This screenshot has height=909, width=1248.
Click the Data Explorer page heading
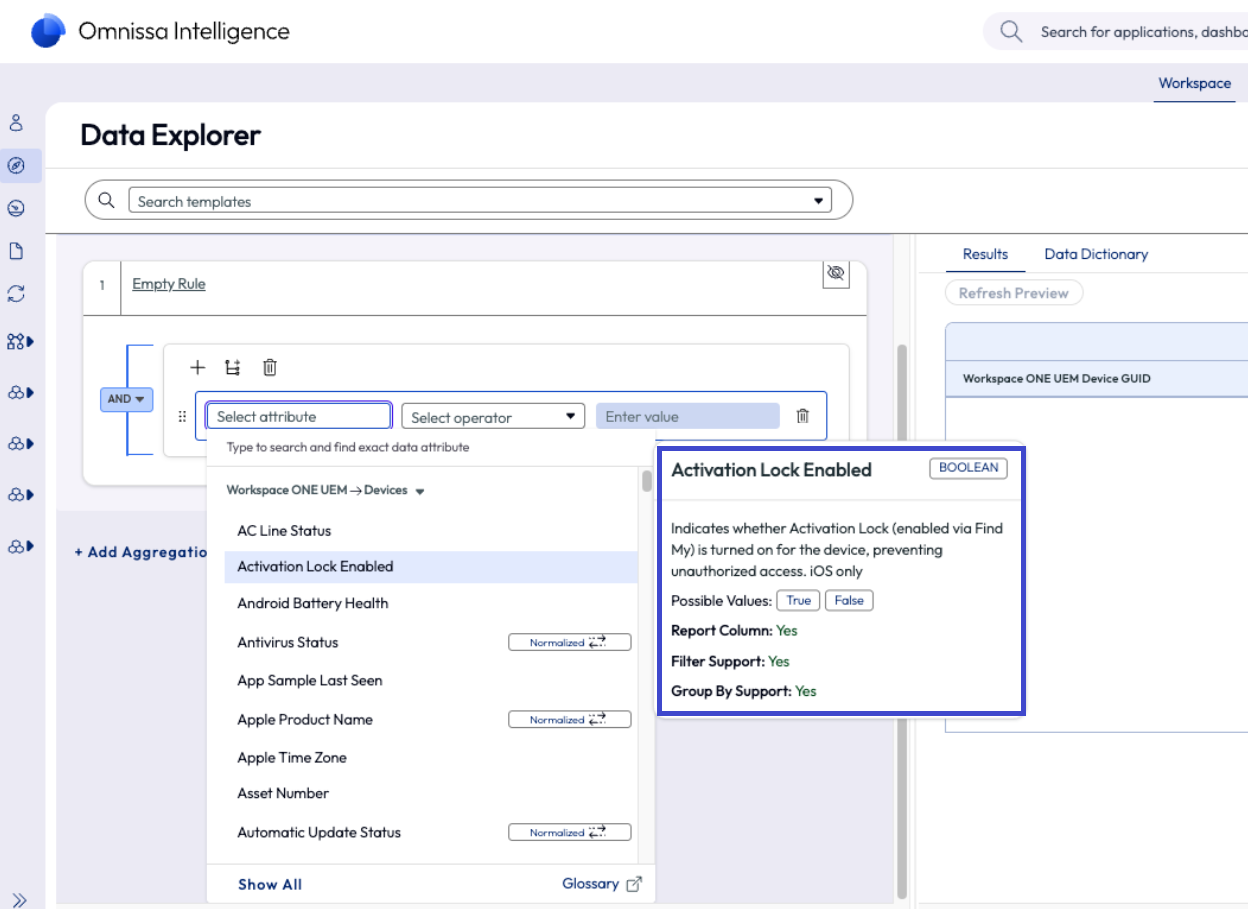point(170,135)
